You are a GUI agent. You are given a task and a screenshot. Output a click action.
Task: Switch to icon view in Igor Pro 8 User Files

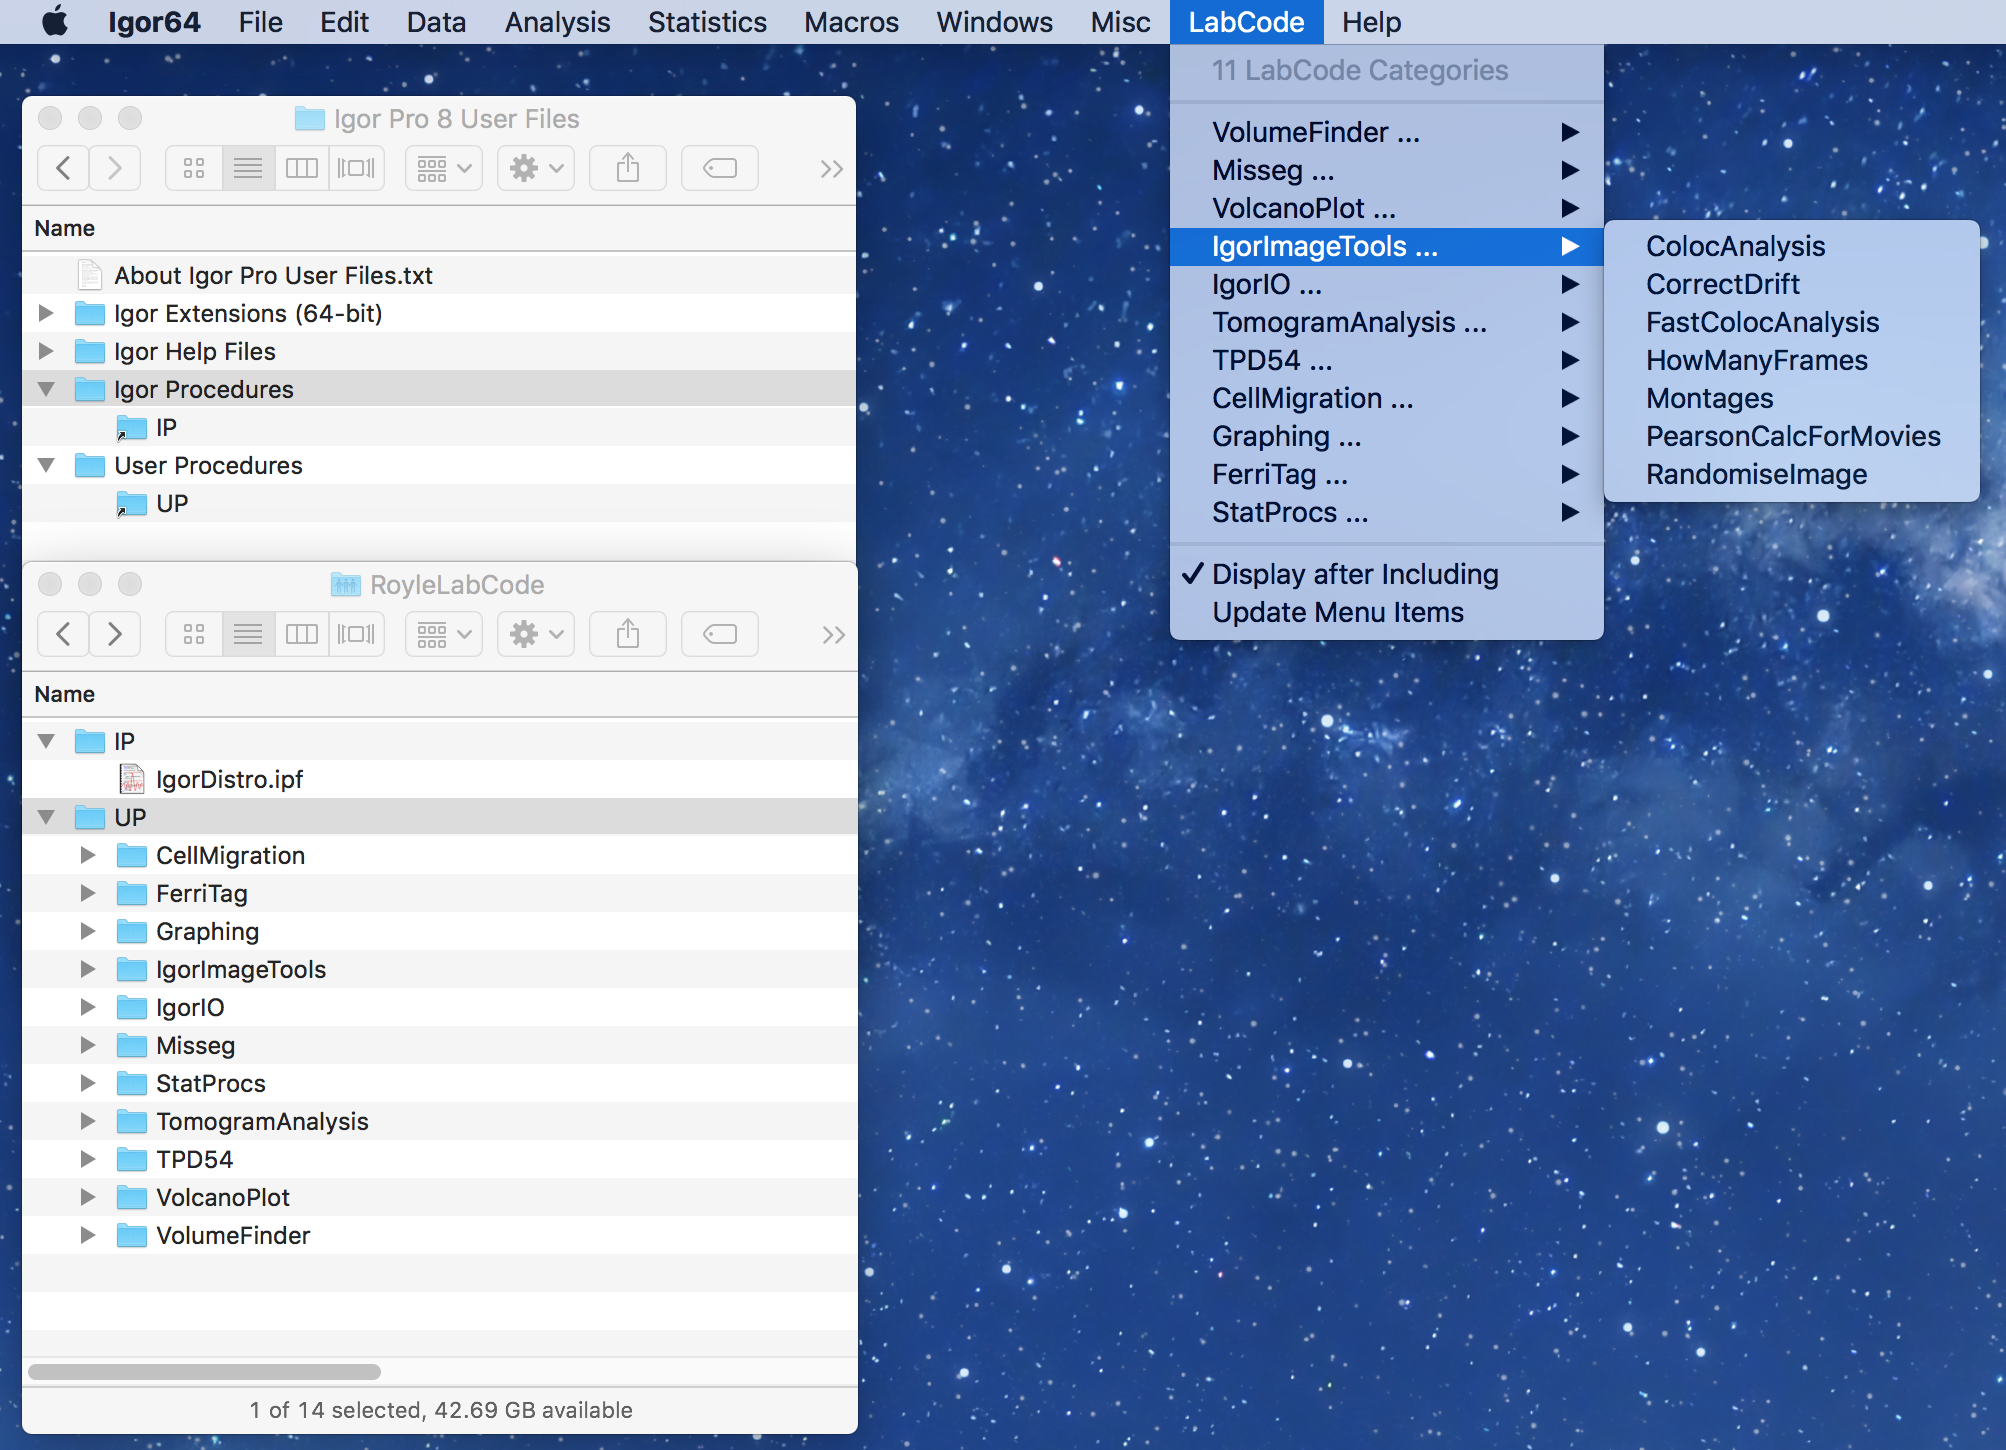click(194, 168)
